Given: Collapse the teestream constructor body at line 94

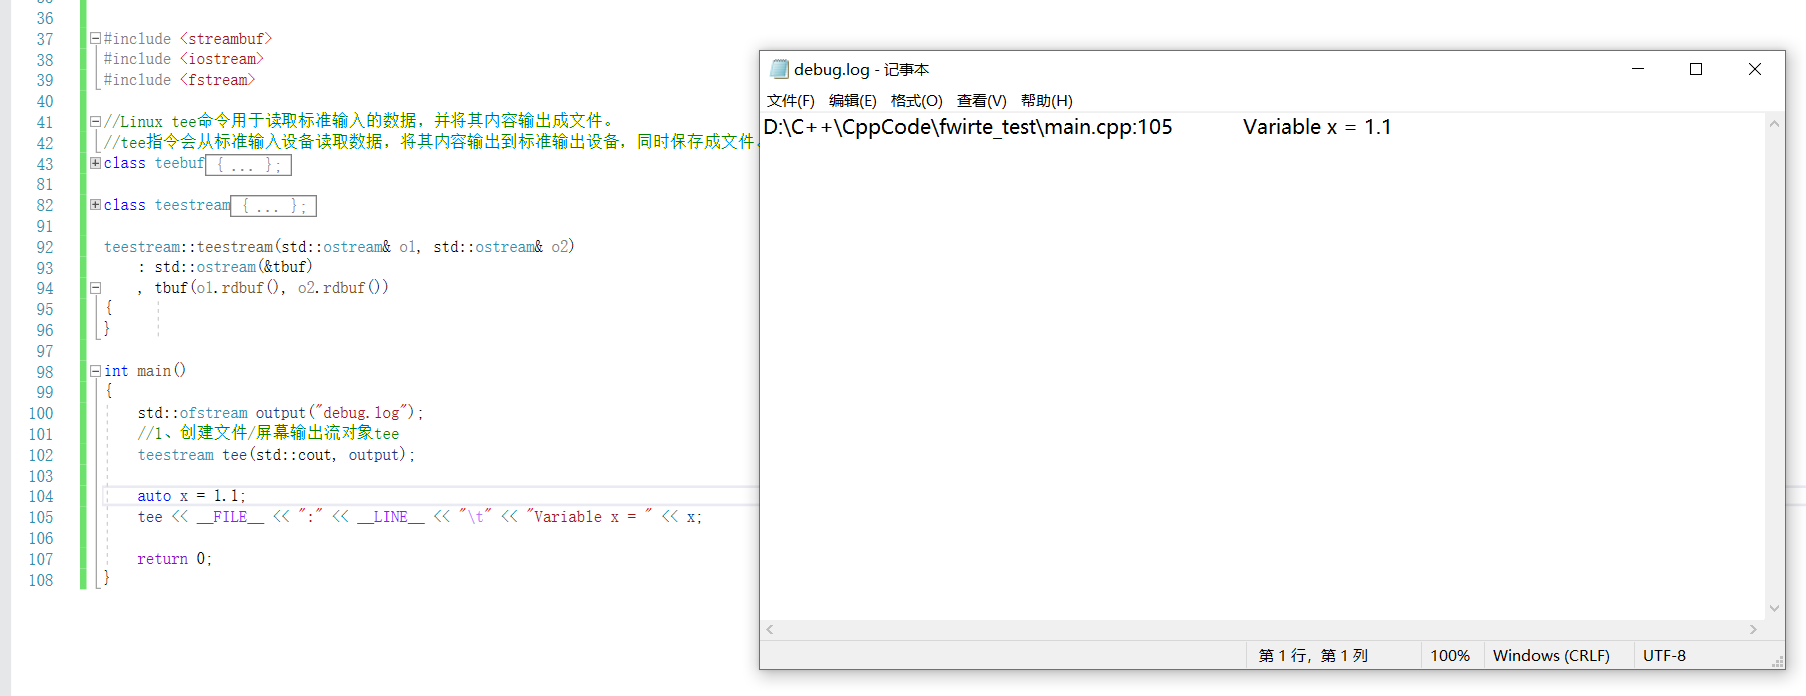Looking at the screenshot, I should click(x=95, y=288).
